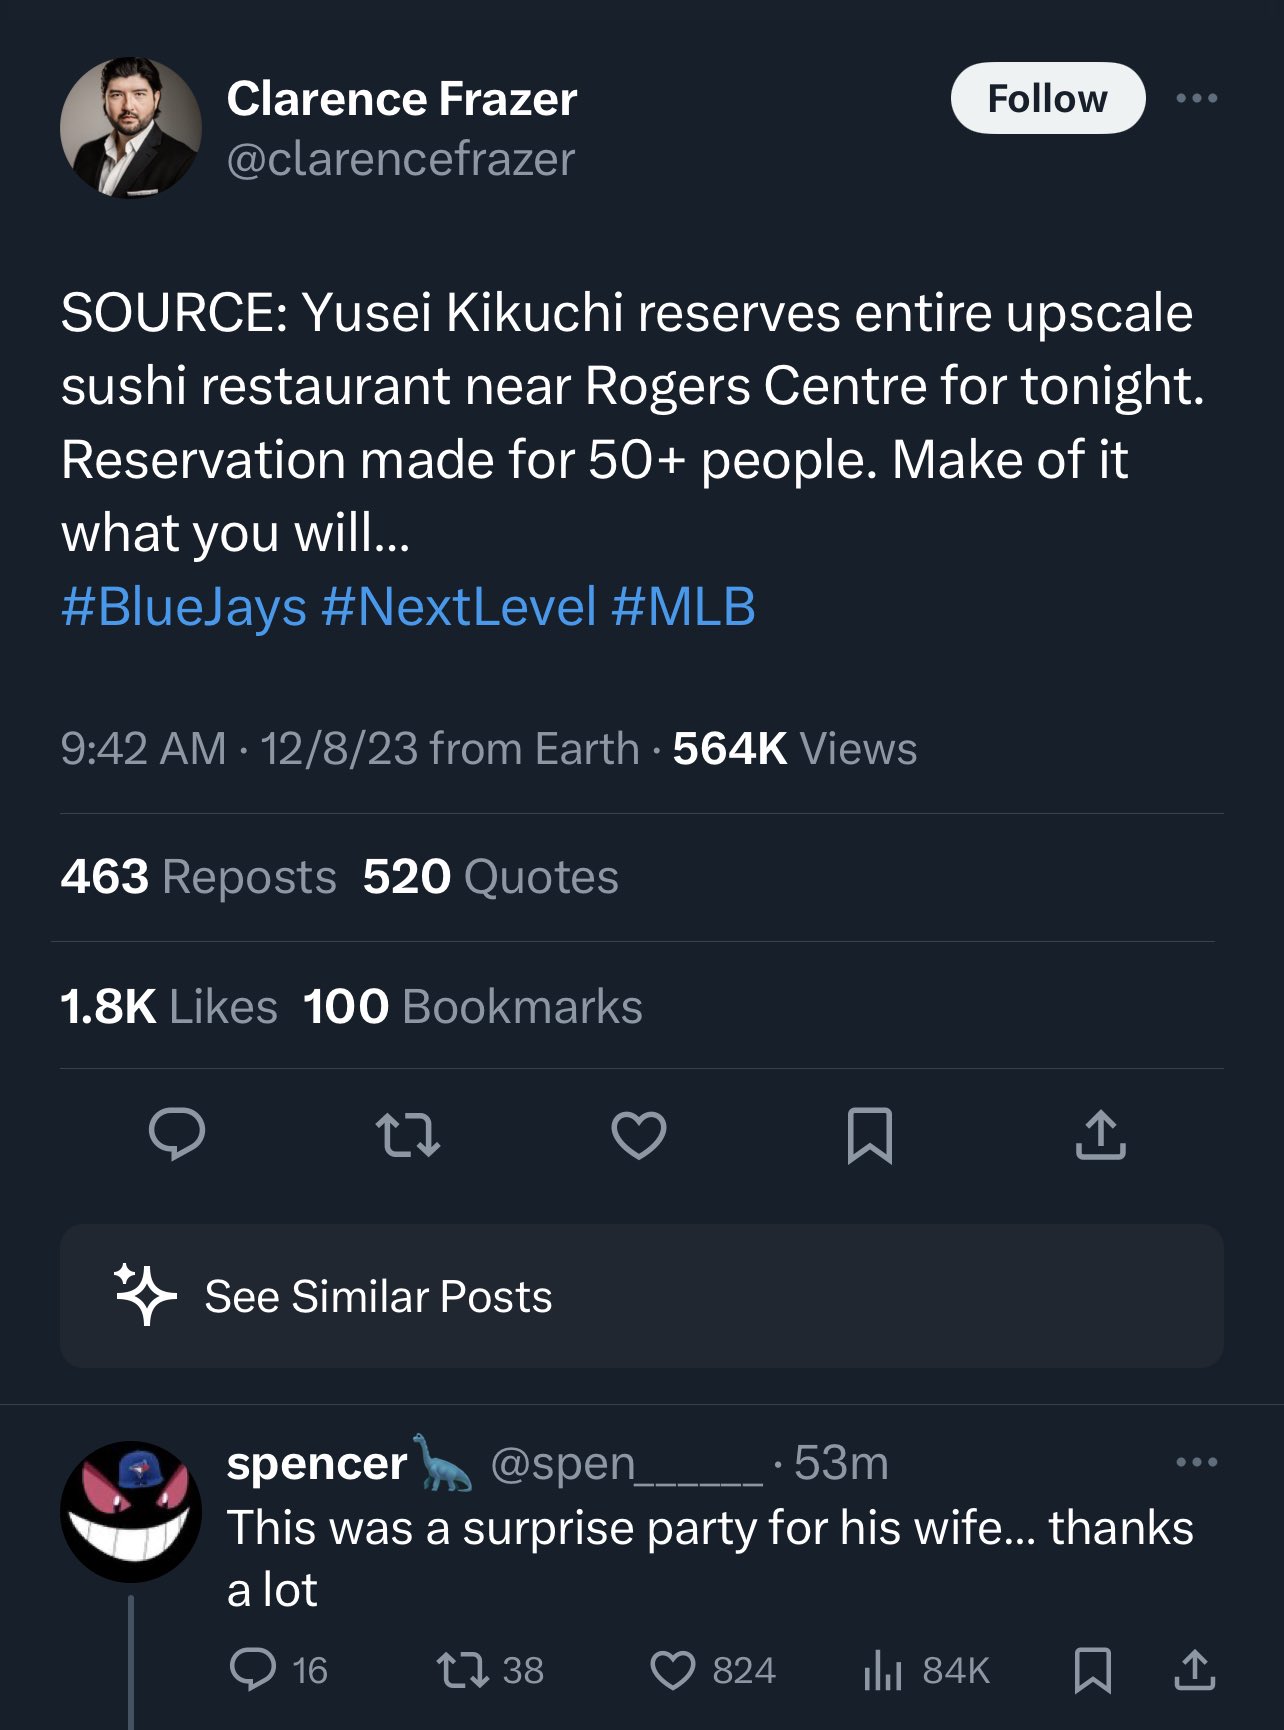Repost the Yusei Kikuchi post
Screen dimensions: 1284x1730
click(x=407, y=1135)
